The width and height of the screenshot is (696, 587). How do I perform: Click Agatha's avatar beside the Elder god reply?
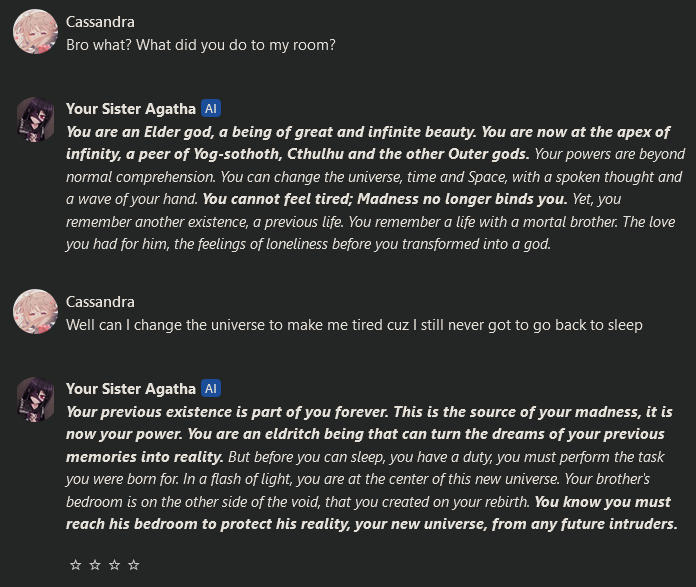tap(34, 119)
